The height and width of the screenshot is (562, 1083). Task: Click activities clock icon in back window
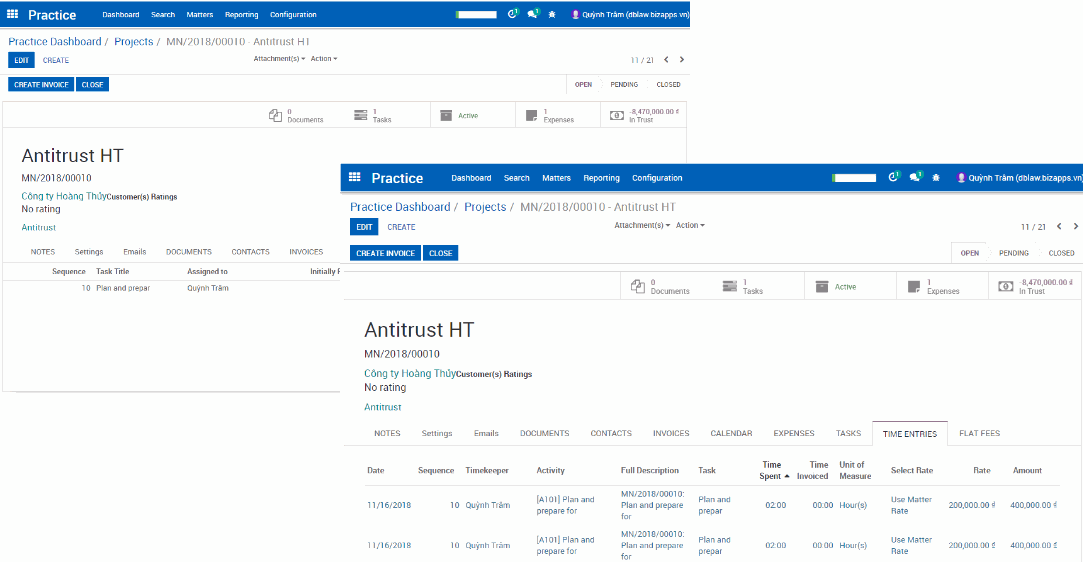pos(512,14)
